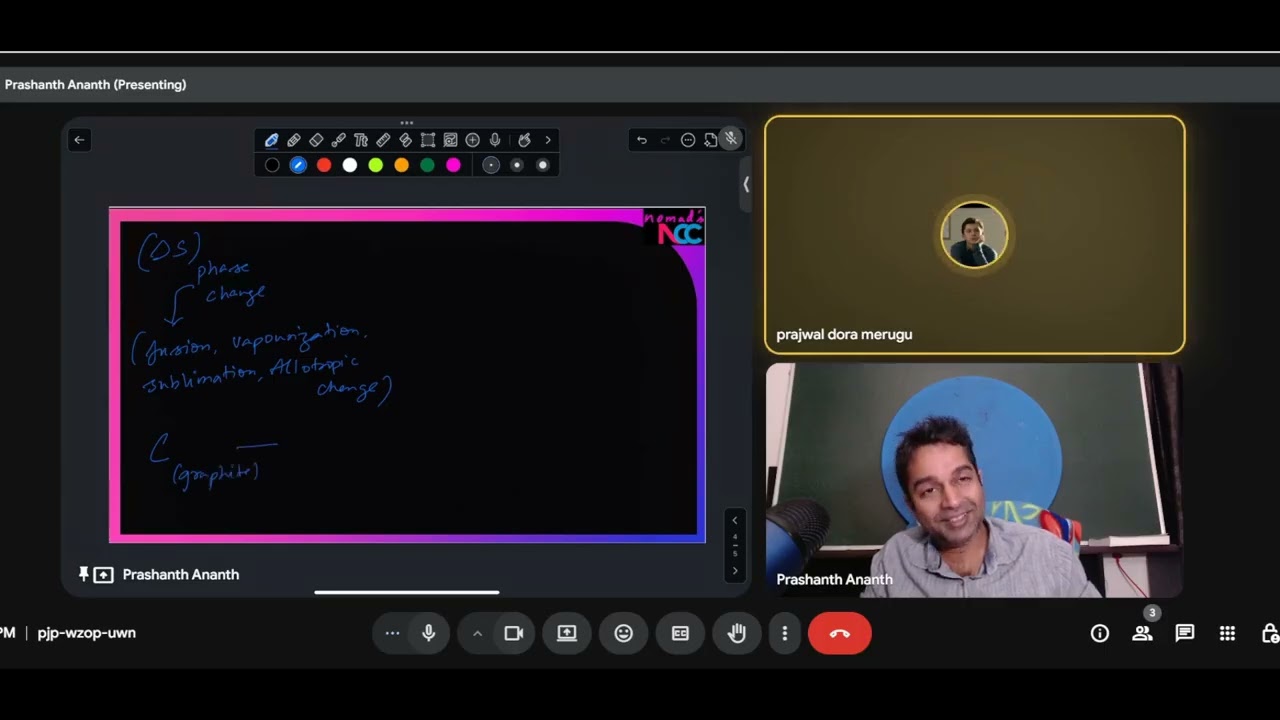
Task: Click Prashanth Ananth's video tile
Action: click(975, 480)
